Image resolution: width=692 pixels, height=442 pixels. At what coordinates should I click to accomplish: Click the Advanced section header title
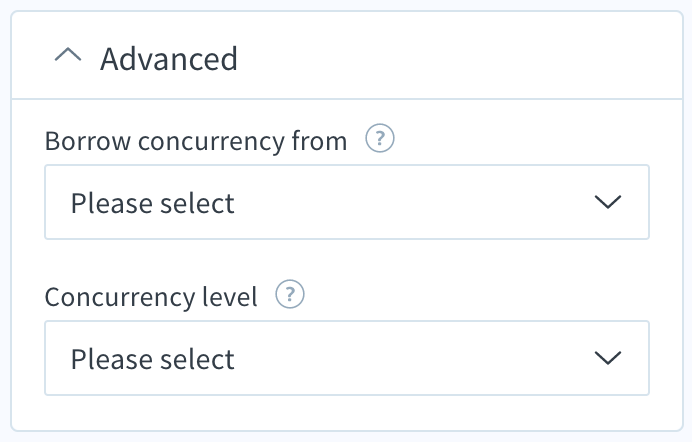click(169, 59)
